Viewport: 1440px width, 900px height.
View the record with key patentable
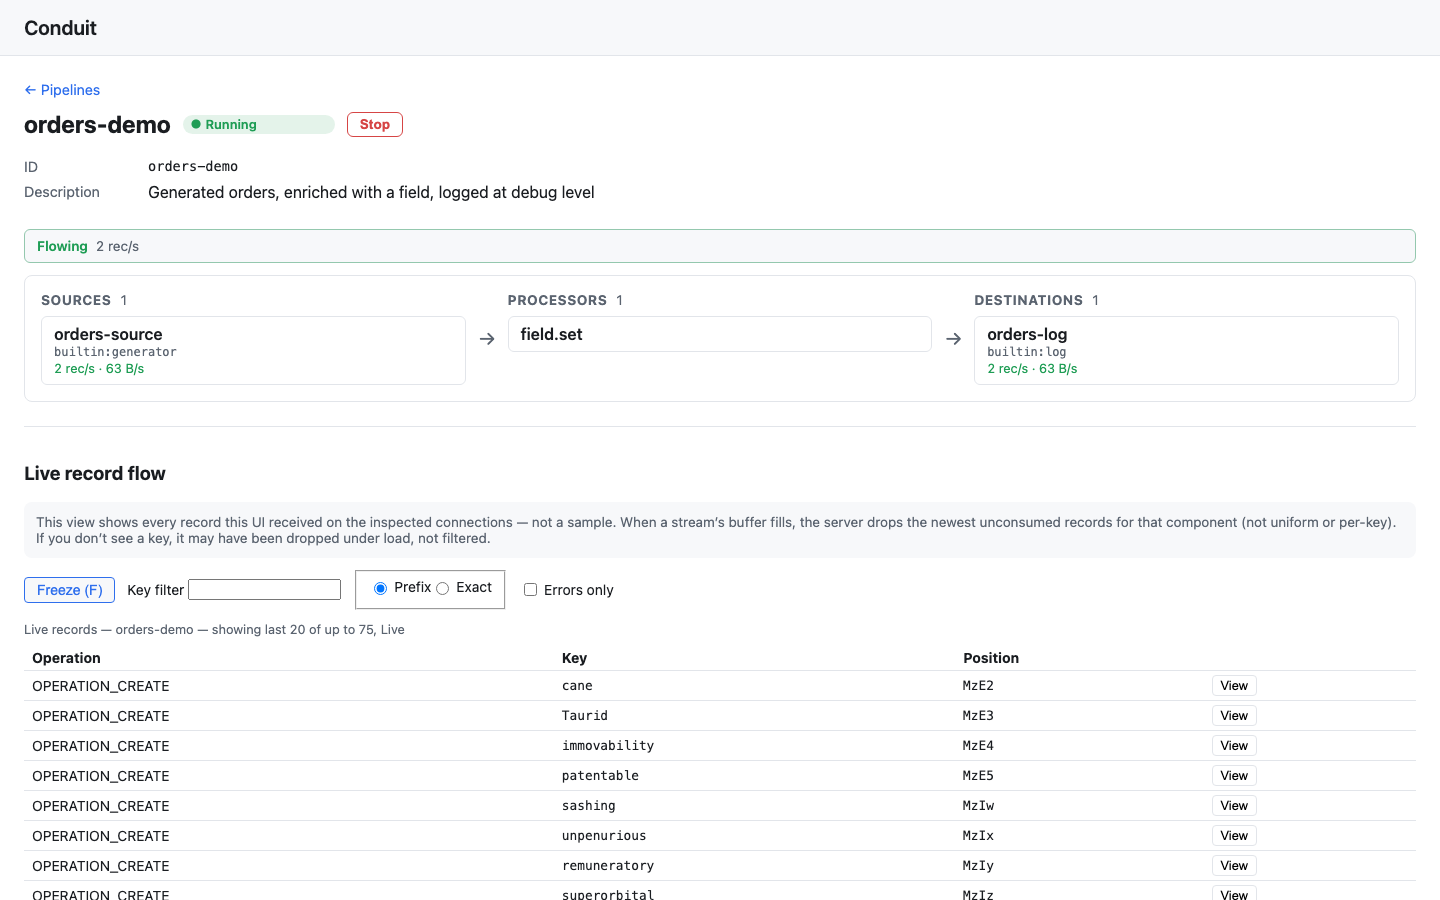pyautogui.click(x=1234, y=776)
